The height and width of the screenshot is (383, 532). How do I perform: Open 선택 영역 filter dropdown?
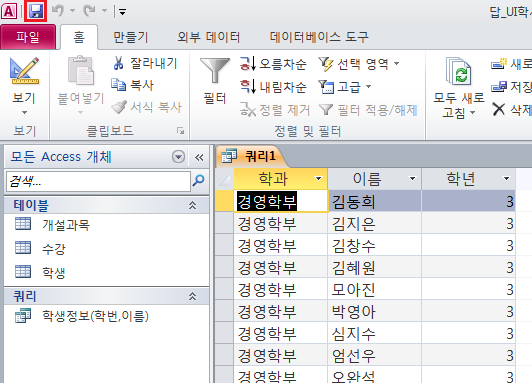click(359, 64)
